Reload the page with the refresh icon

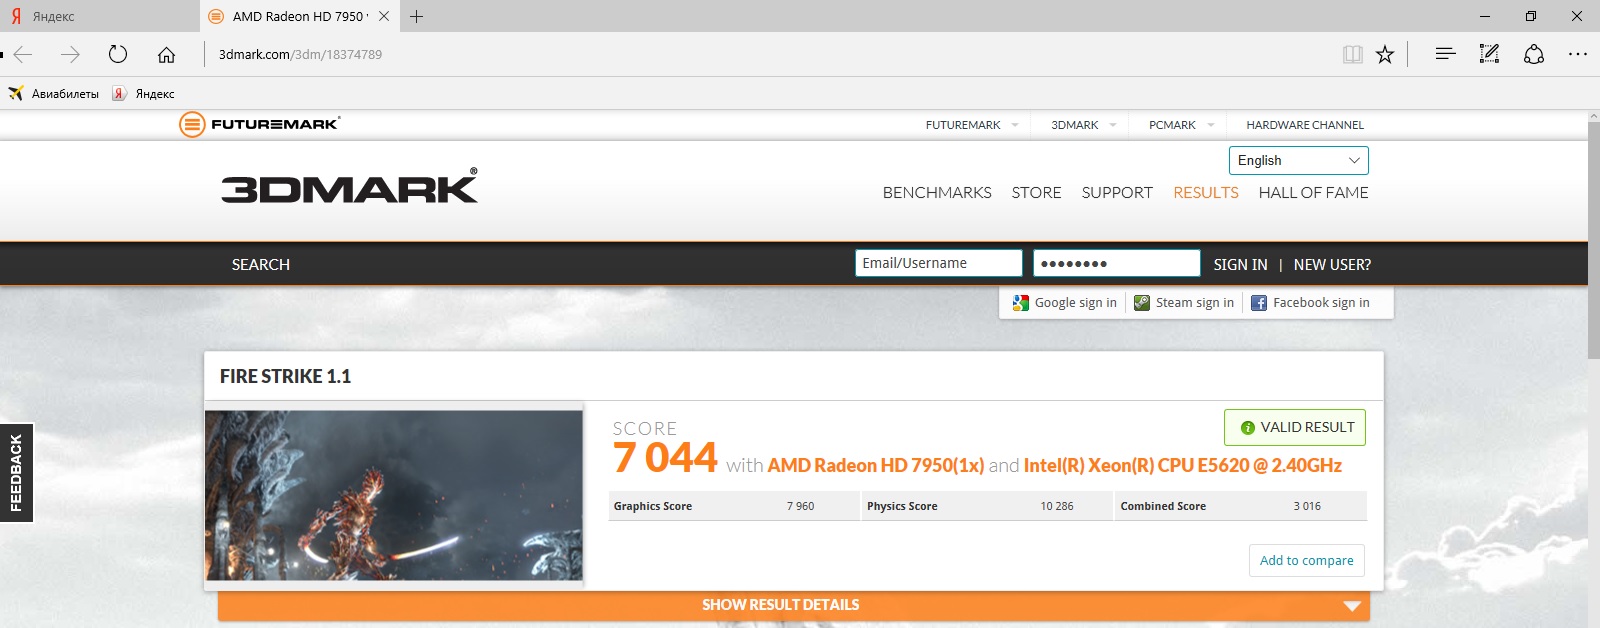(118, 54)
